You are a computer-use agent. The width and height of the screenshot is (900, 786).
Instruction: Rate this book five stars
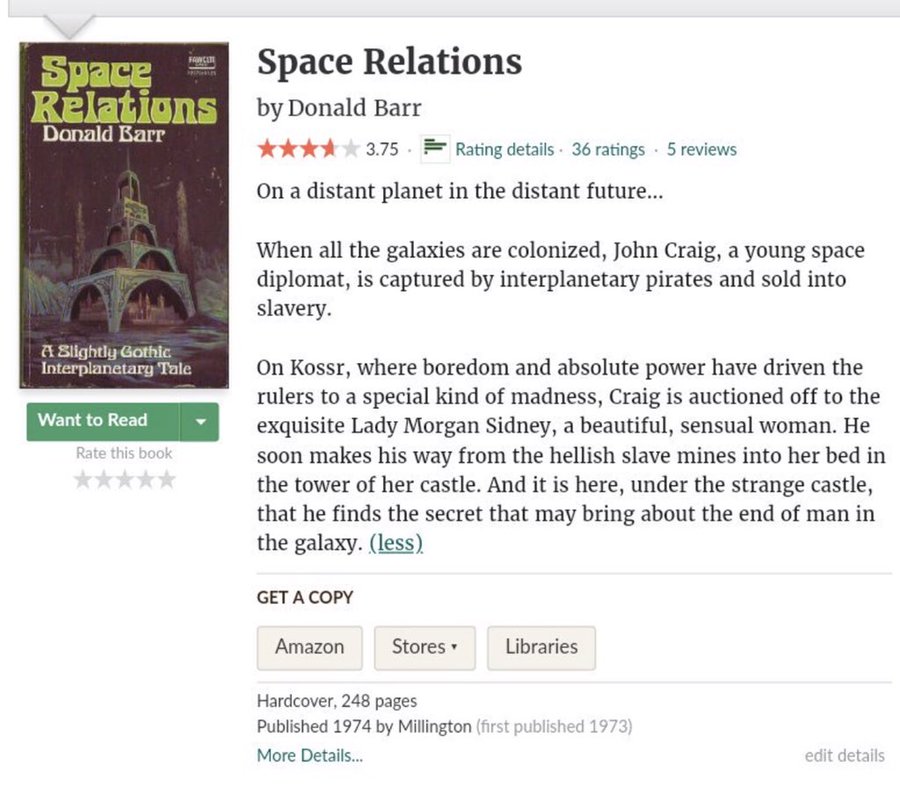(x=166, y=480)
